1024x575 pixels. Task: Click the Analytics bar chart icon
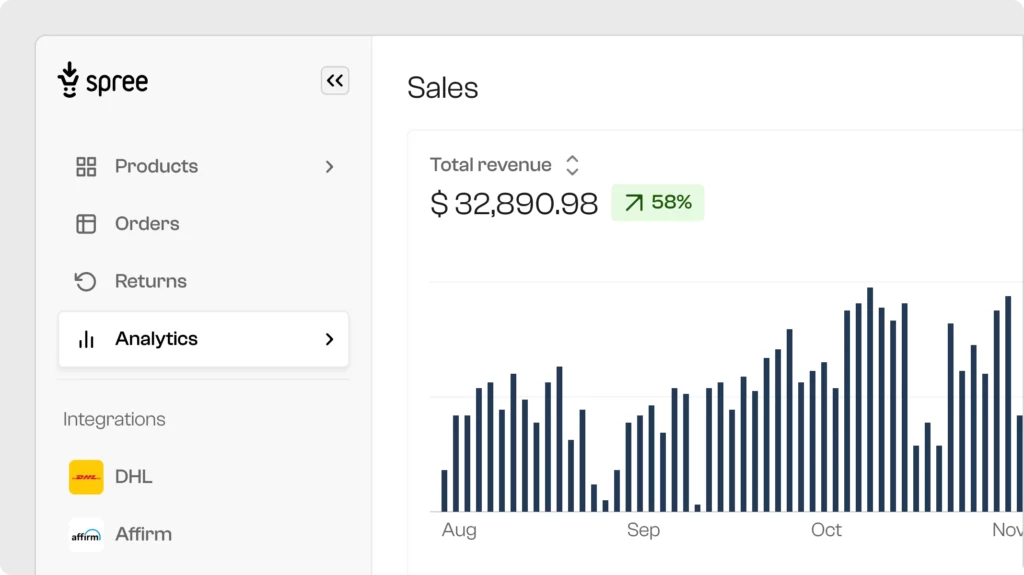[x=86, y=339]
